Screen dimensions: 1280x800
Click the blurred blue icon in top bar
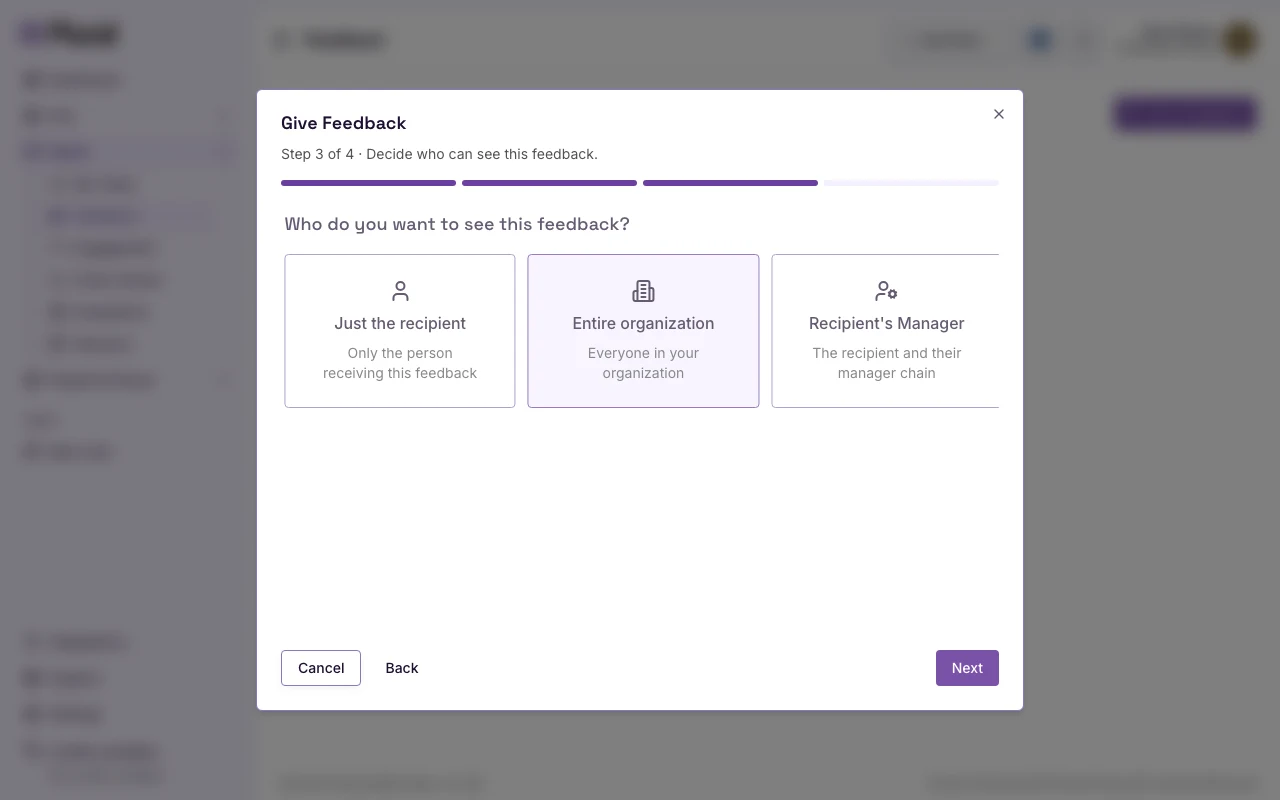[x=1040, y=40]
